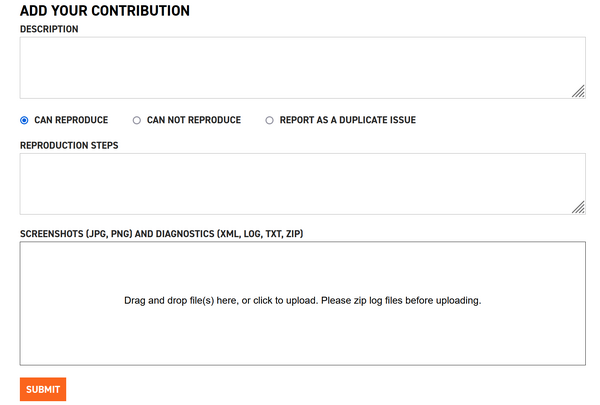Open the file upload drop zone
This screenshot has height=405, width=600.
click(303, 303)
